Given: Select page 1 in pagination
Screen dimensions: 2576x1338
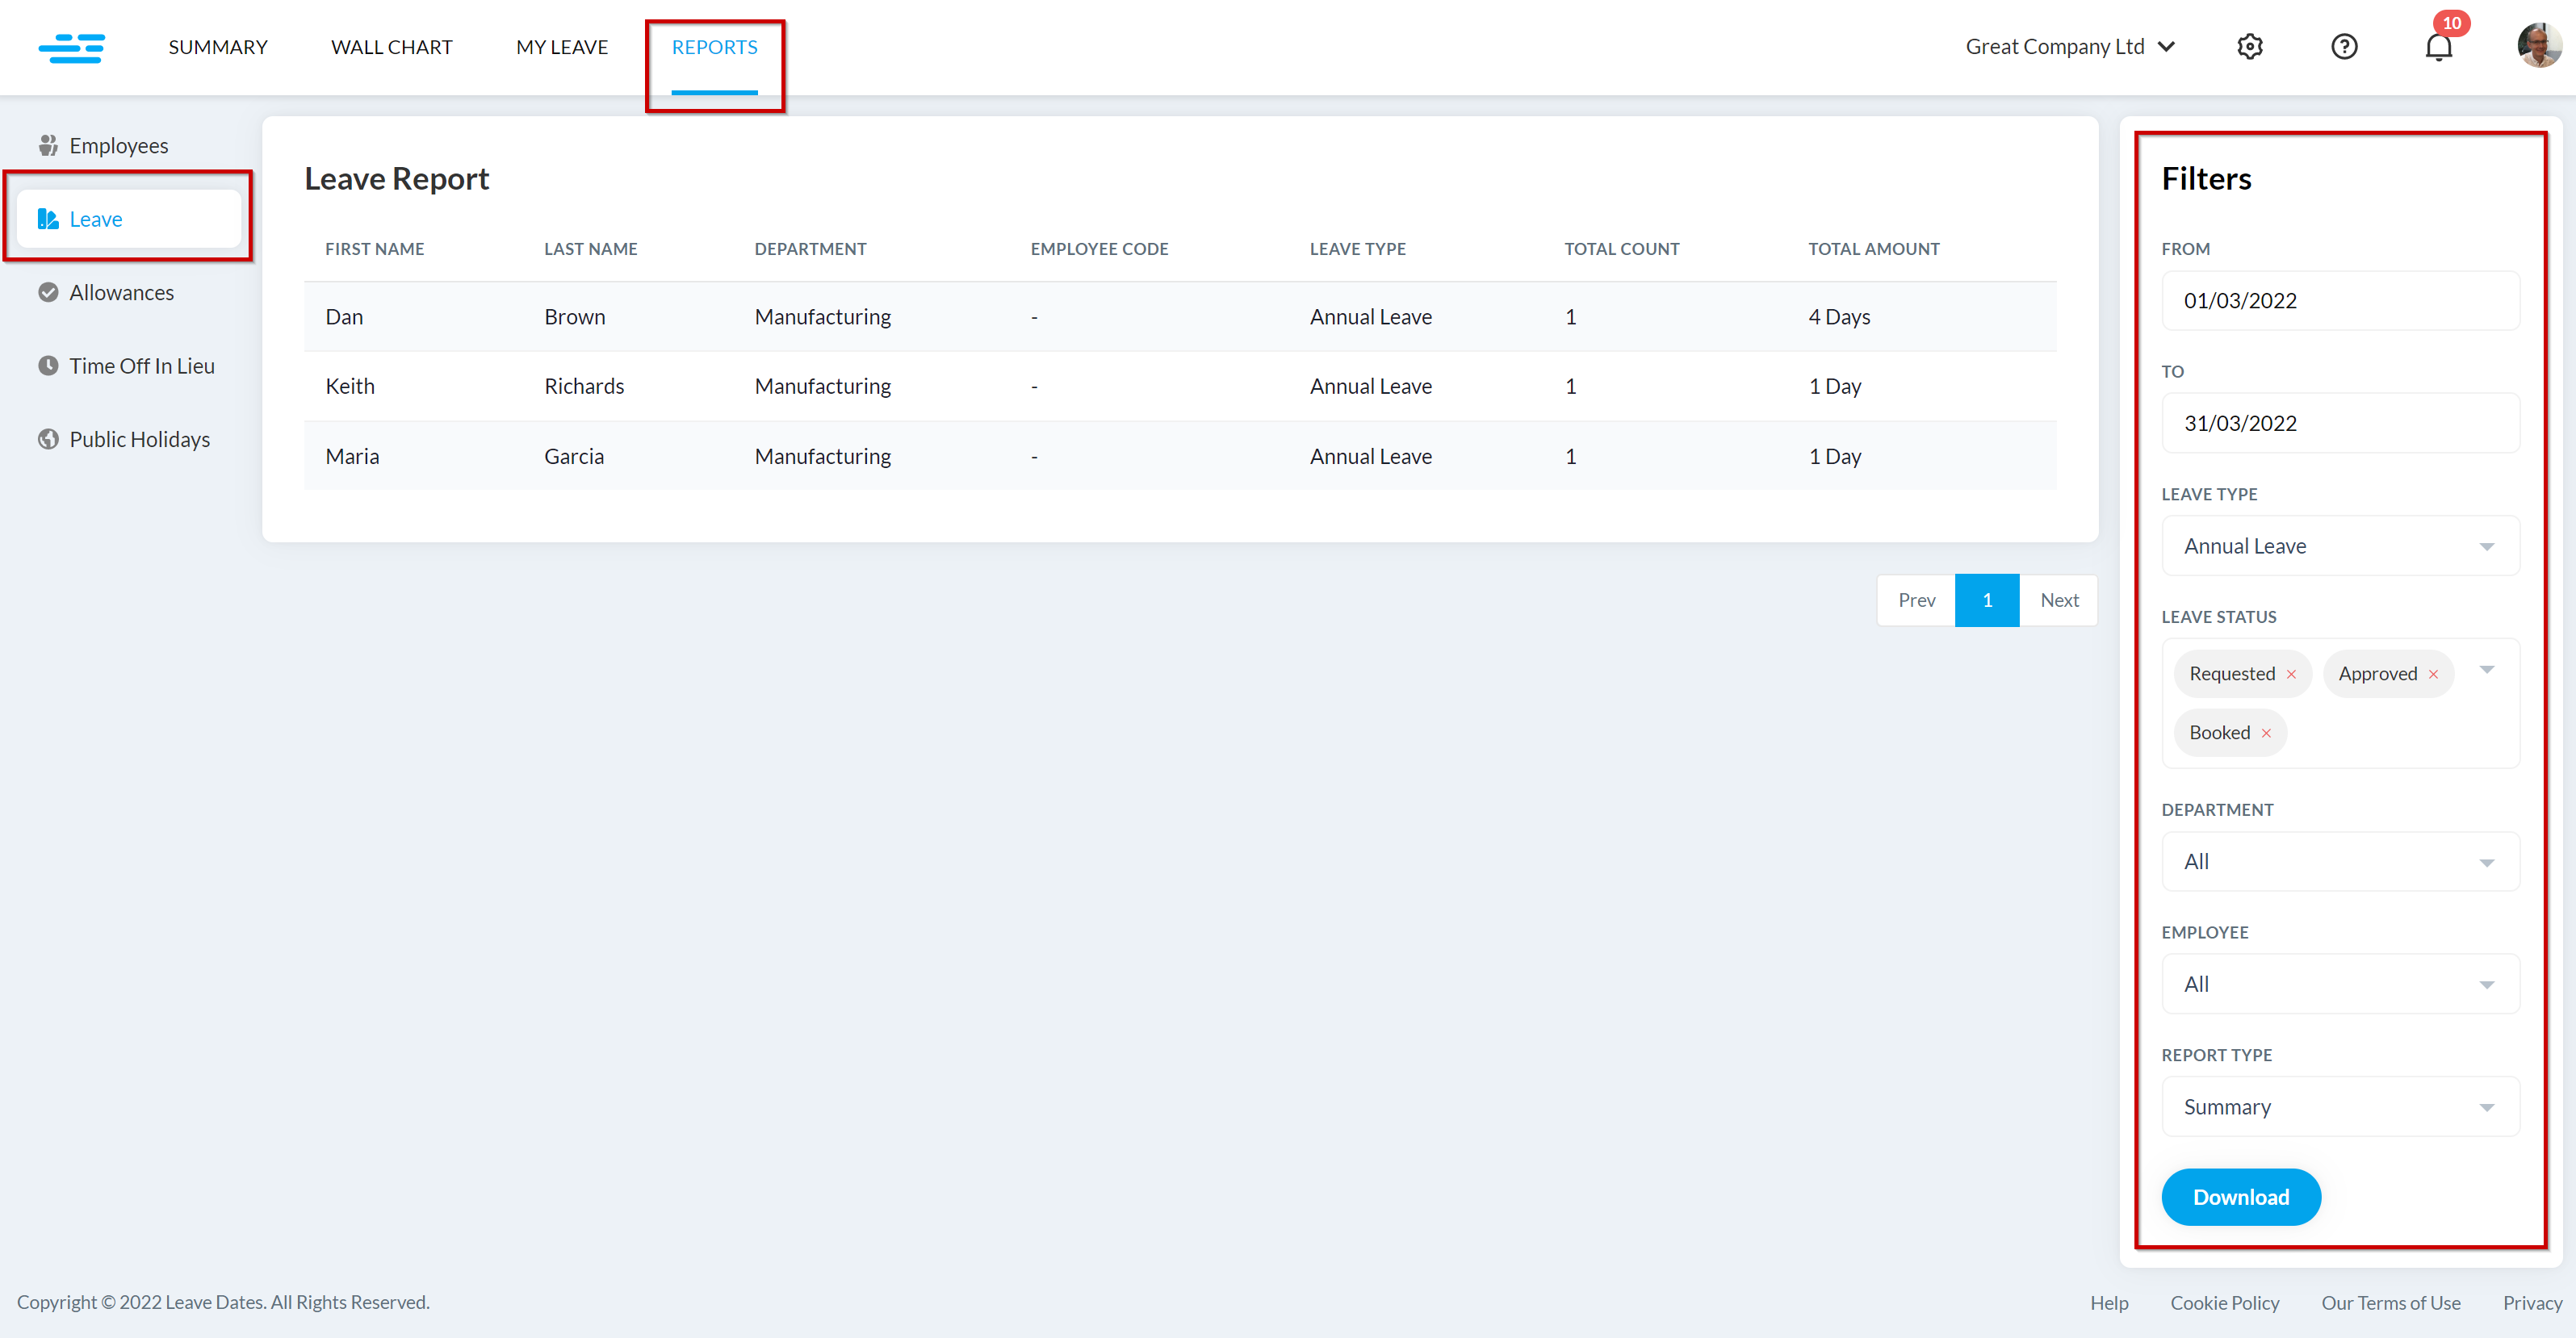Looking at the screenshot, I should (1987, 600).
